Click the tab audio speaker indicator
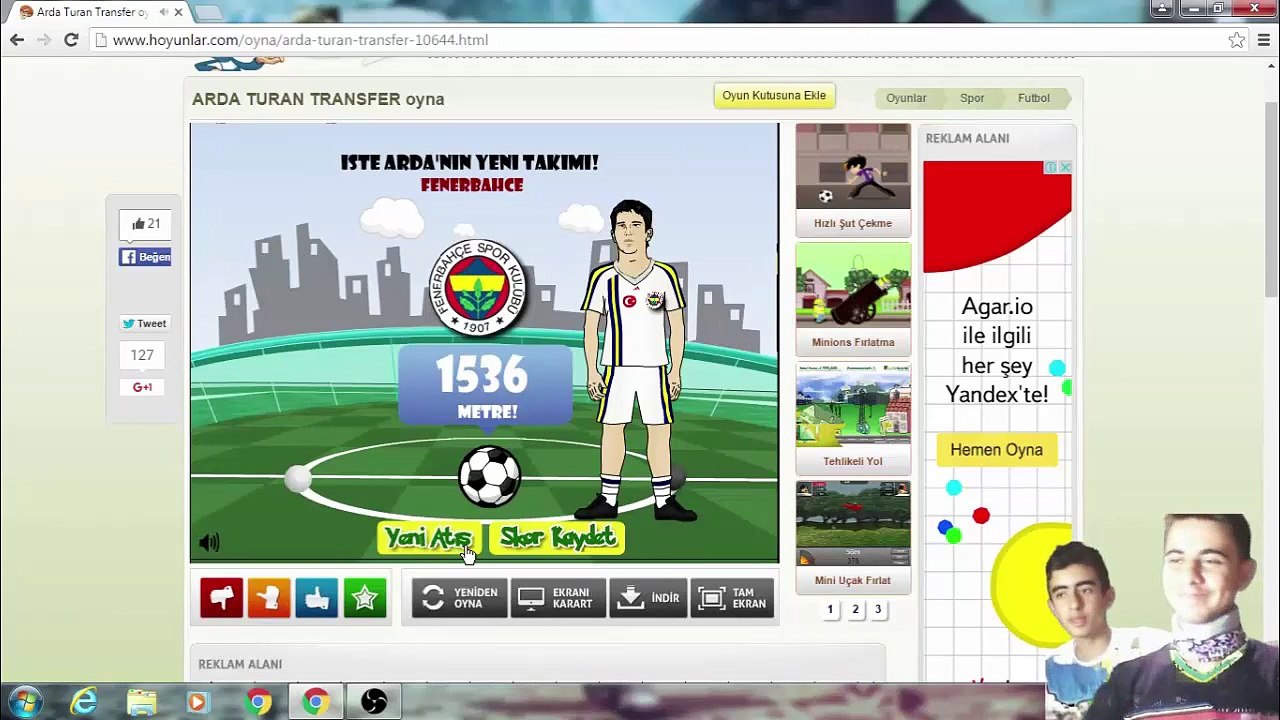The width and height of the screenshot is (1280, 720). pyautogui.click(x=164, y=12)
